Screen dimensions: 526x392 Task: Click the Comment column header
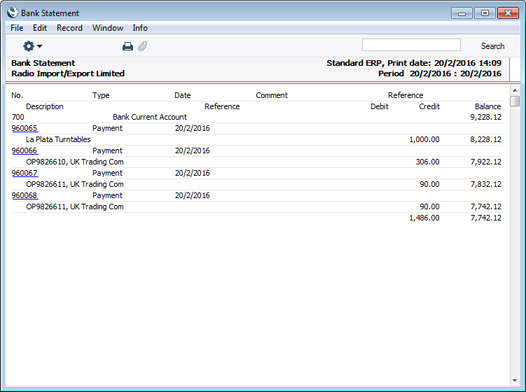(272, 95)
